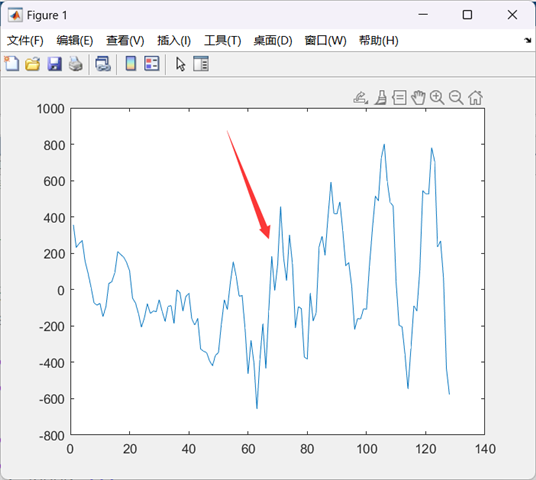
Task: Open the 查看(V) menu
Action: click(125, 41)
